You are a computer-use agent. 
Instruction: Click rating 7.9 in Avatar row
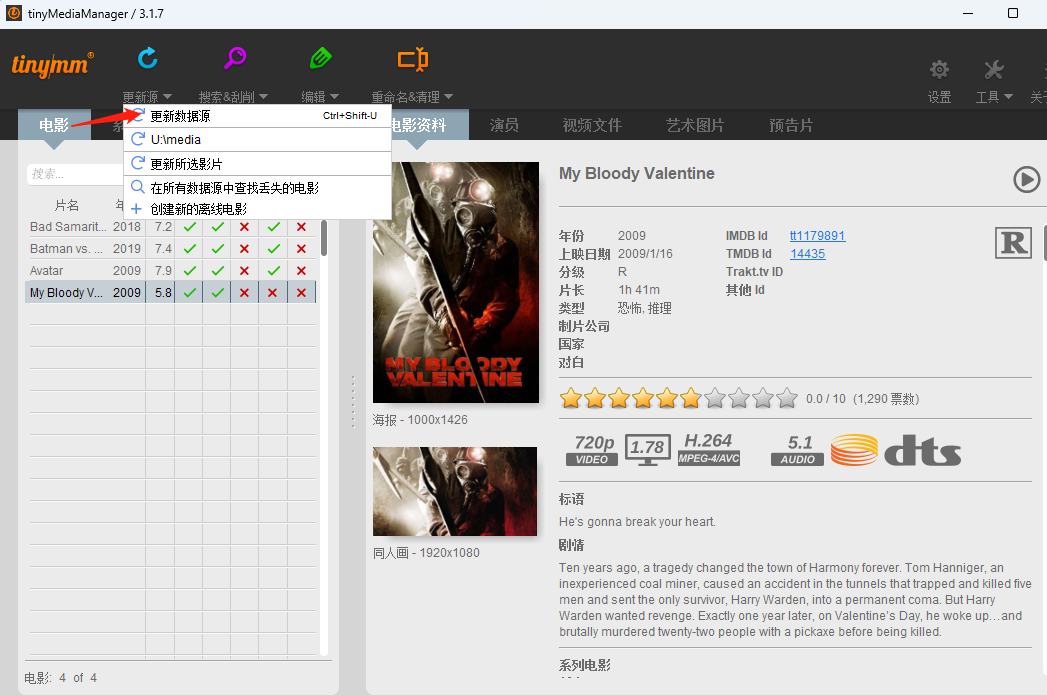point(163,271)
